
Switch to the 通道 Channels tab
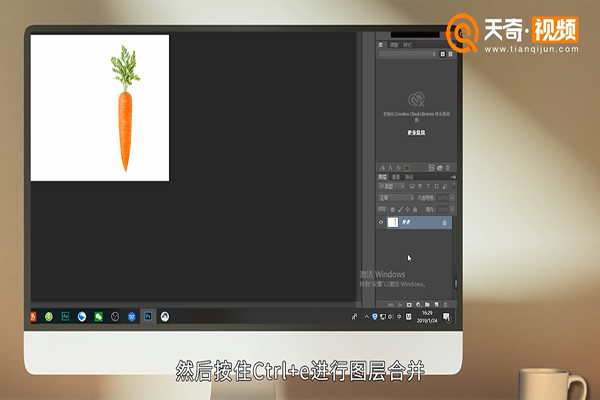[396, 177]
